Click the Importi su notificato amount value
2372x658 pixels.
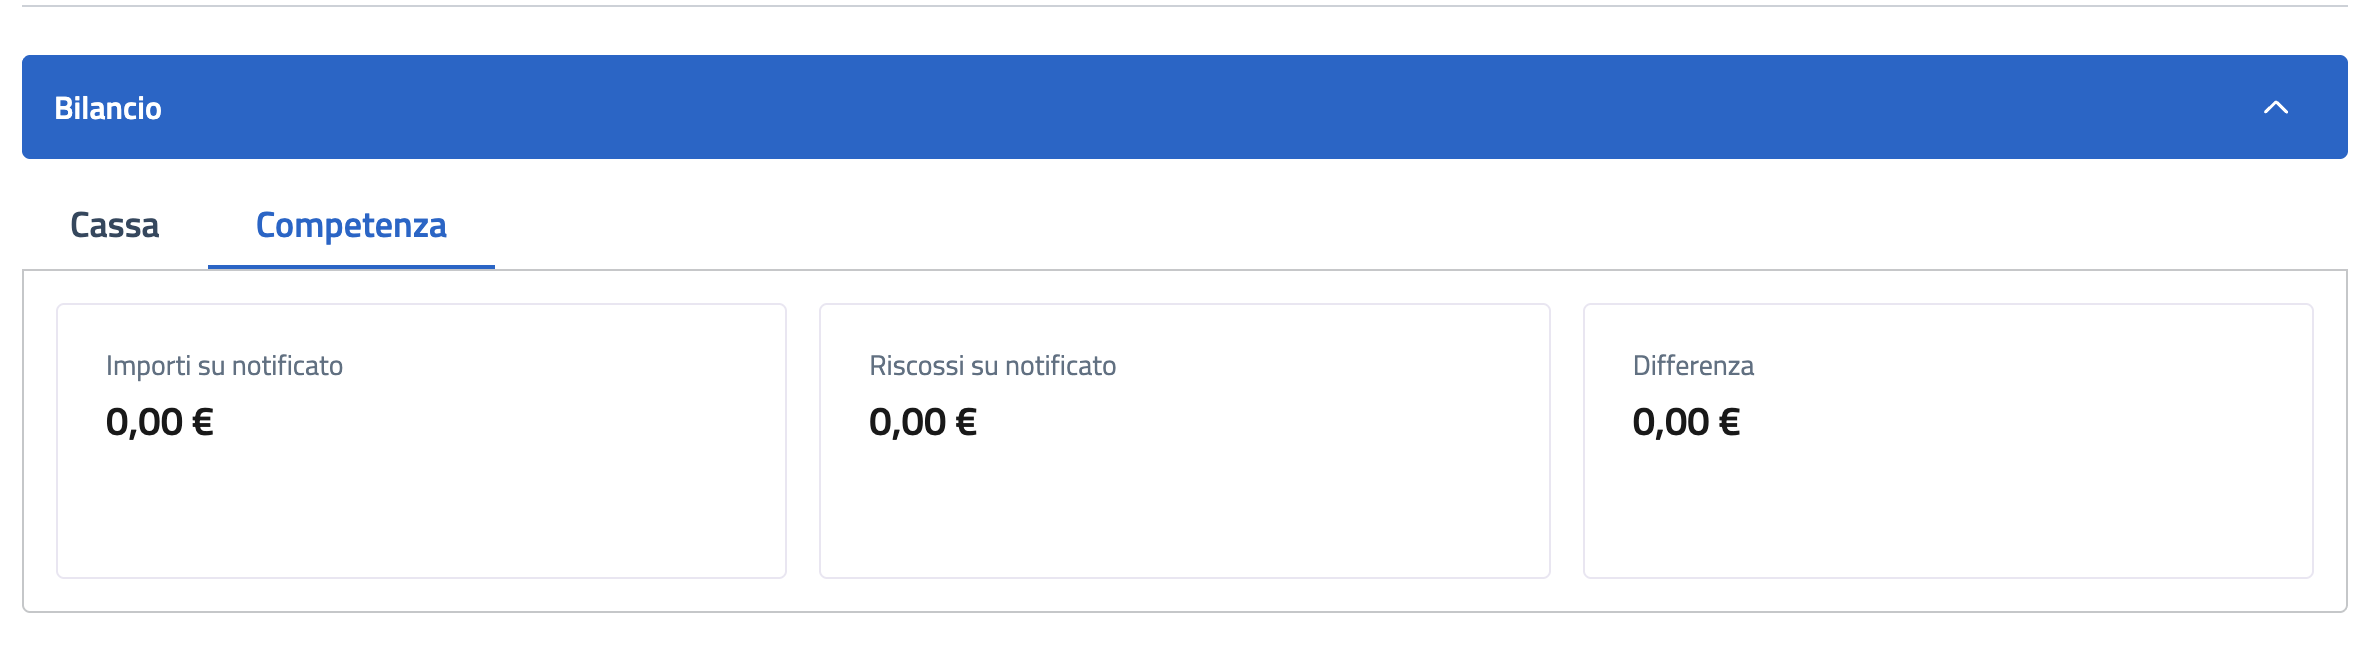click(x=159, y=422)
